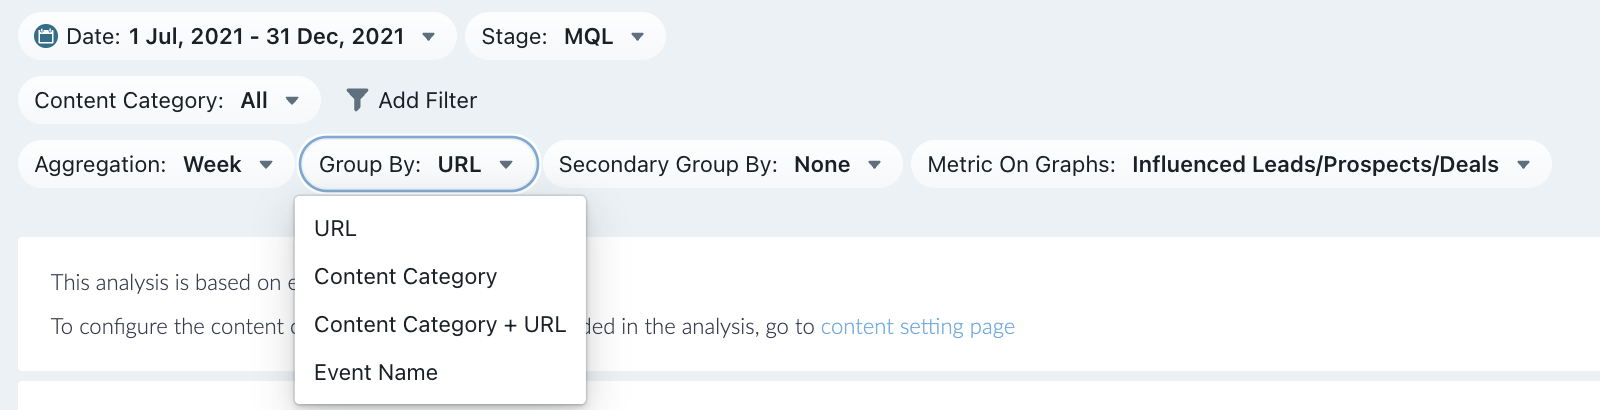Expand the Stage MQL dropdown arrow
The width and height of the screenshot is (1600, 410).
tap(638, 37)
